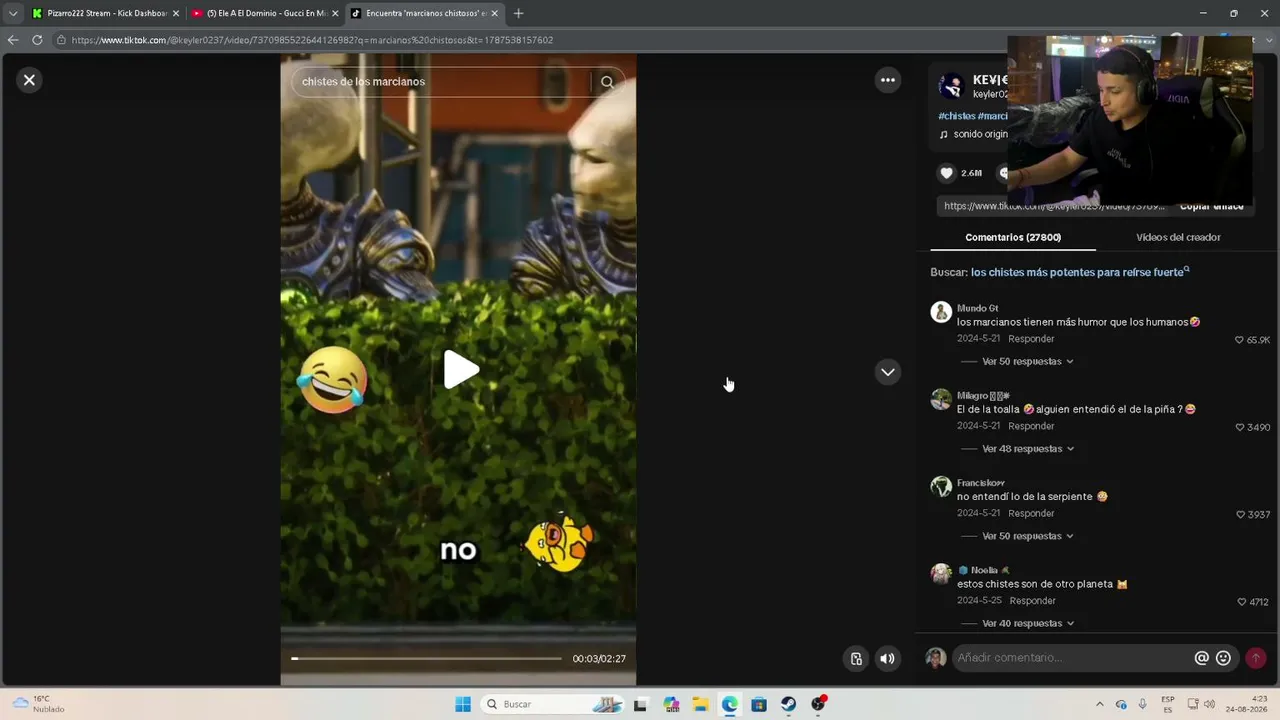Open the weather widget showing 16°C Nublado
Screen dimensions: 1280x720
[38, 704]
